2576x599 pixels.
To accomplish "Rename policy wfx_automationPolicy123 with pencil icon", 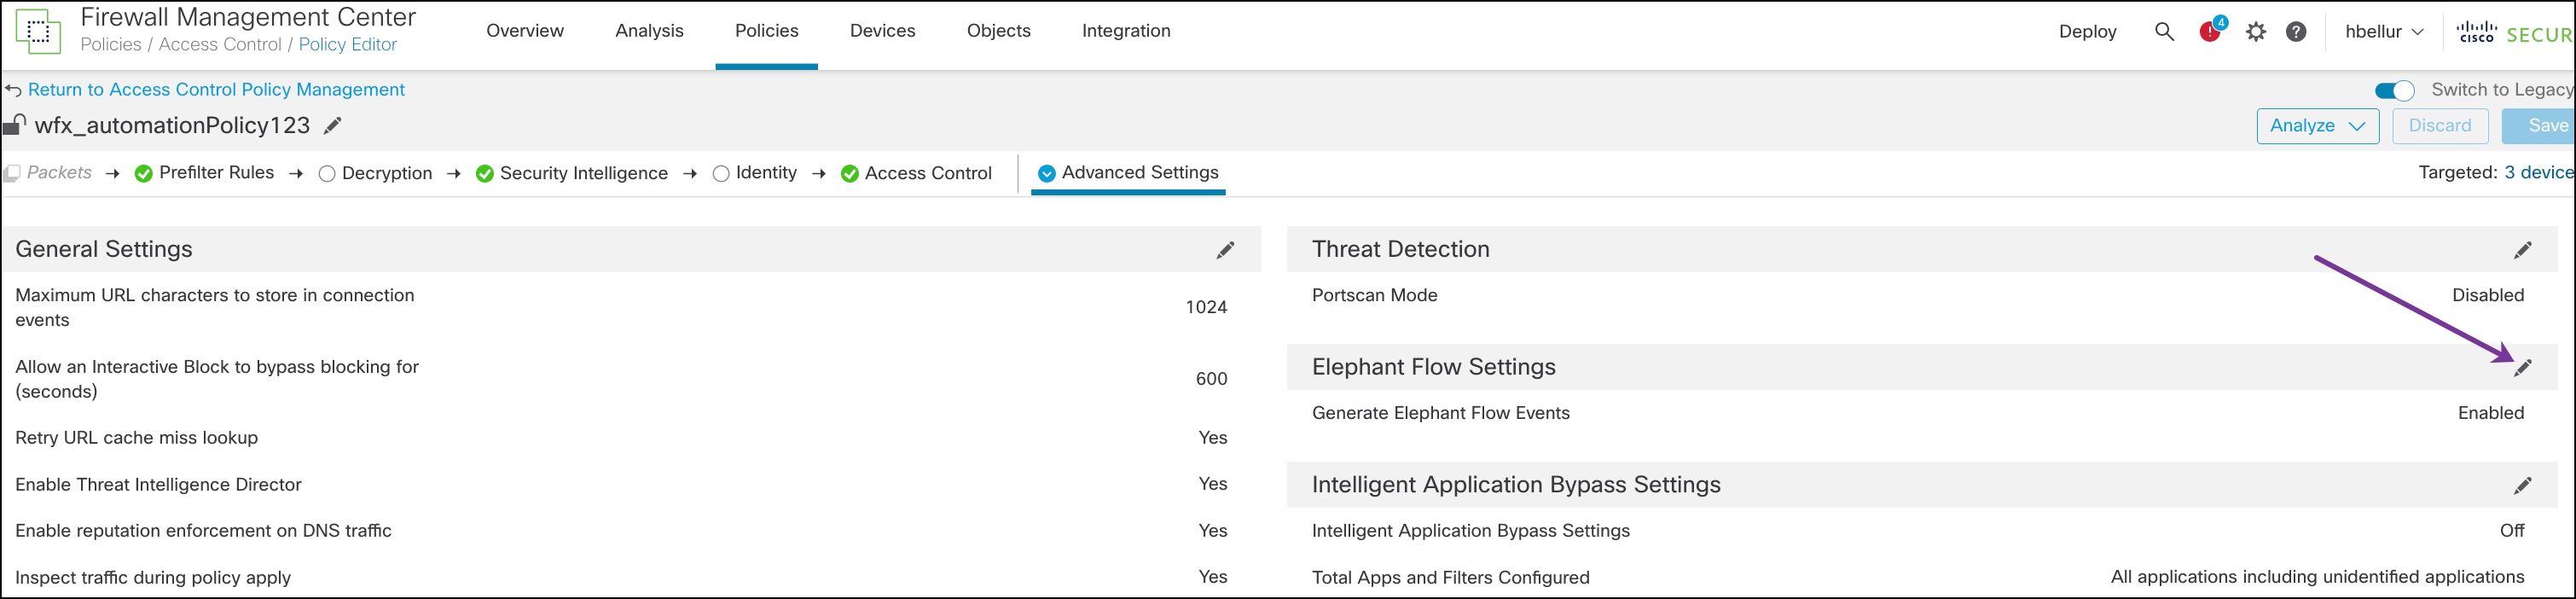I will click(x=333, y=126).
